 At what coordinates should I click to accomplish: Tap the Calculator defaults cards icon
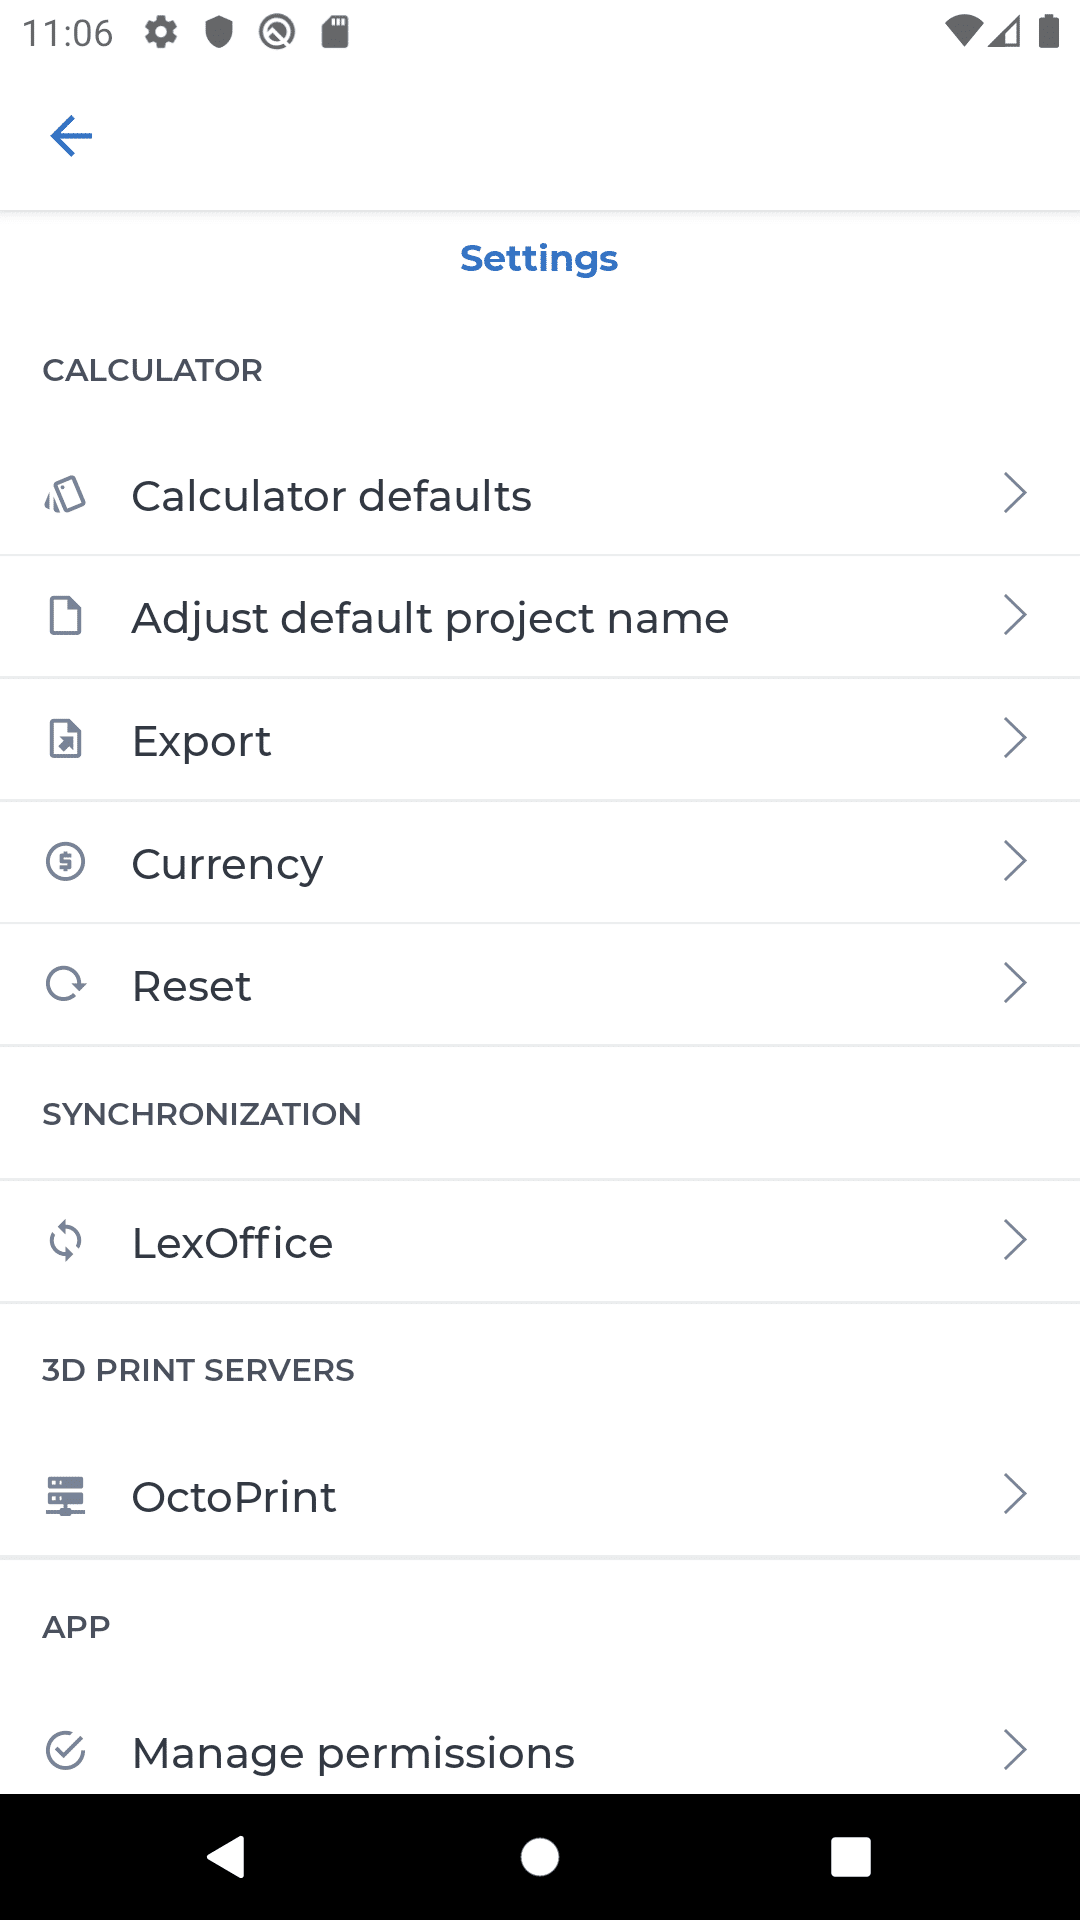click(x=65, y=494)
